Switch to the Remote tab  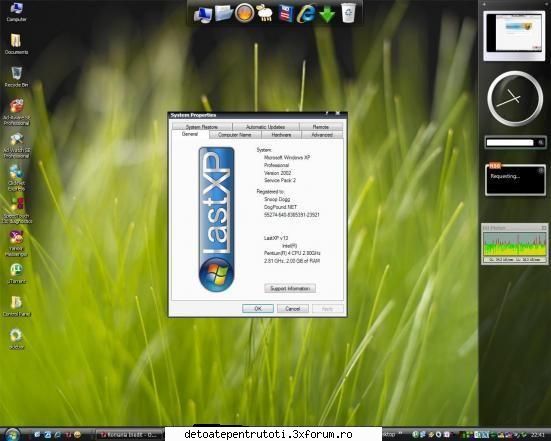[320, 127]
